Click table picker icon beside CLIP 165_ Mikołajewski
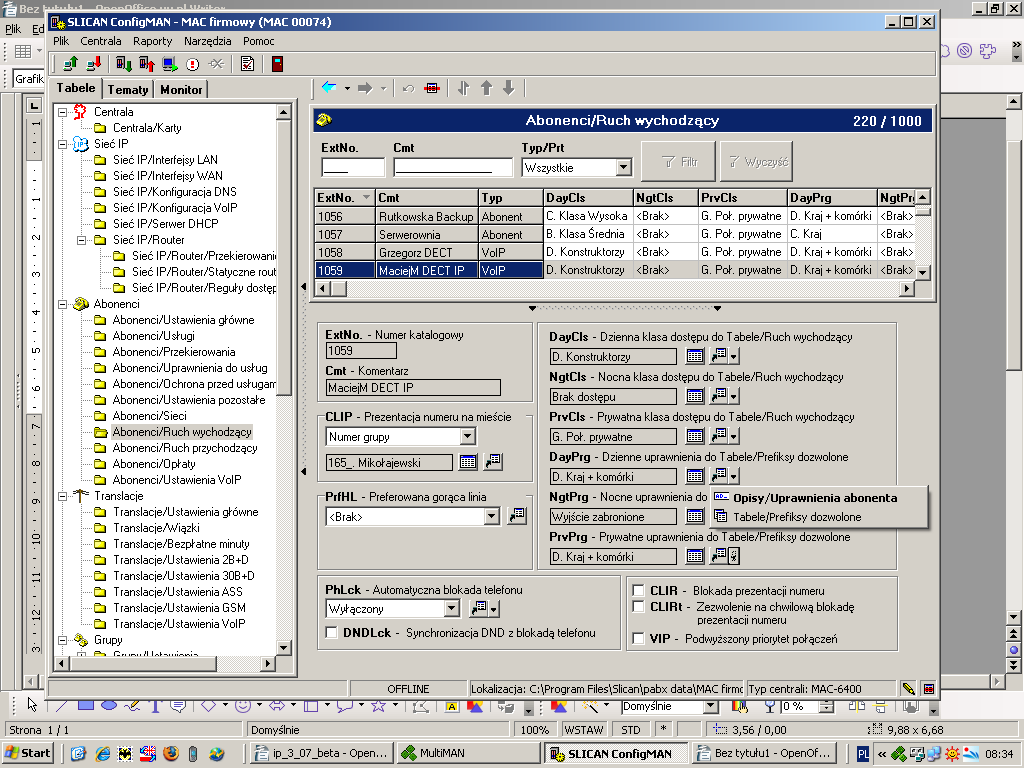The width and height of the screenshot is (1024, 768). (468, 462)
